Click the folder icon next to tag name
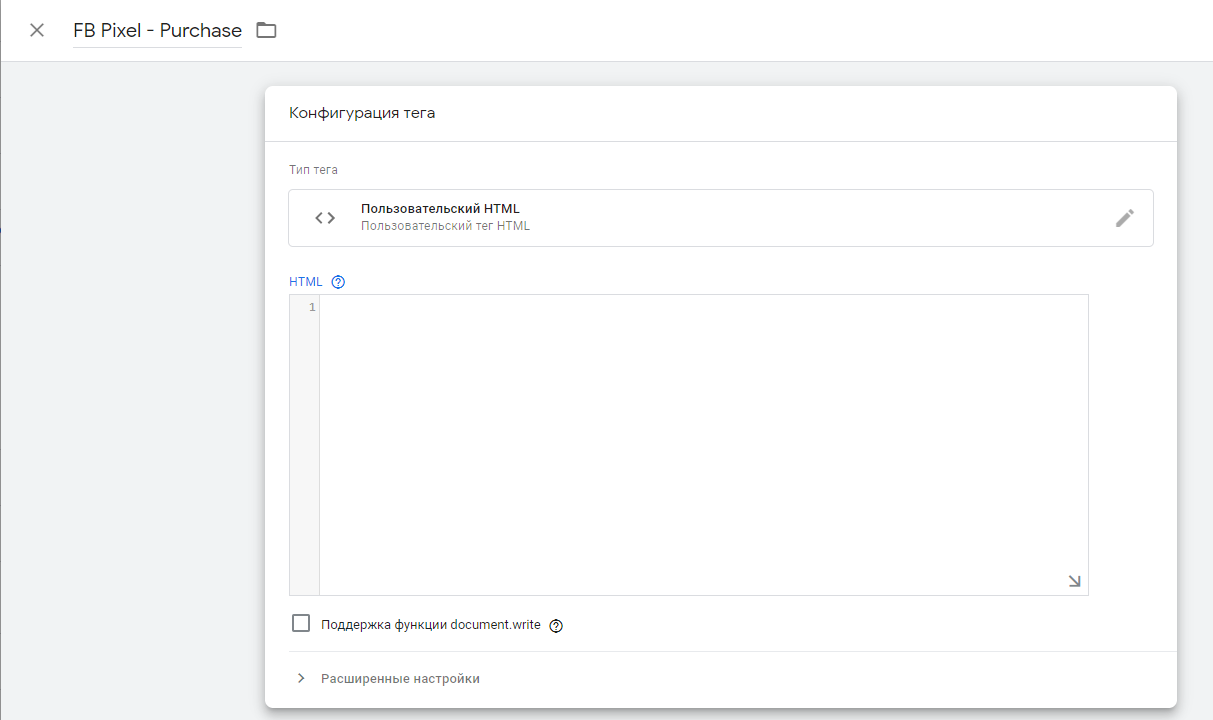The image size is (1213, 720). coord(266,30)
